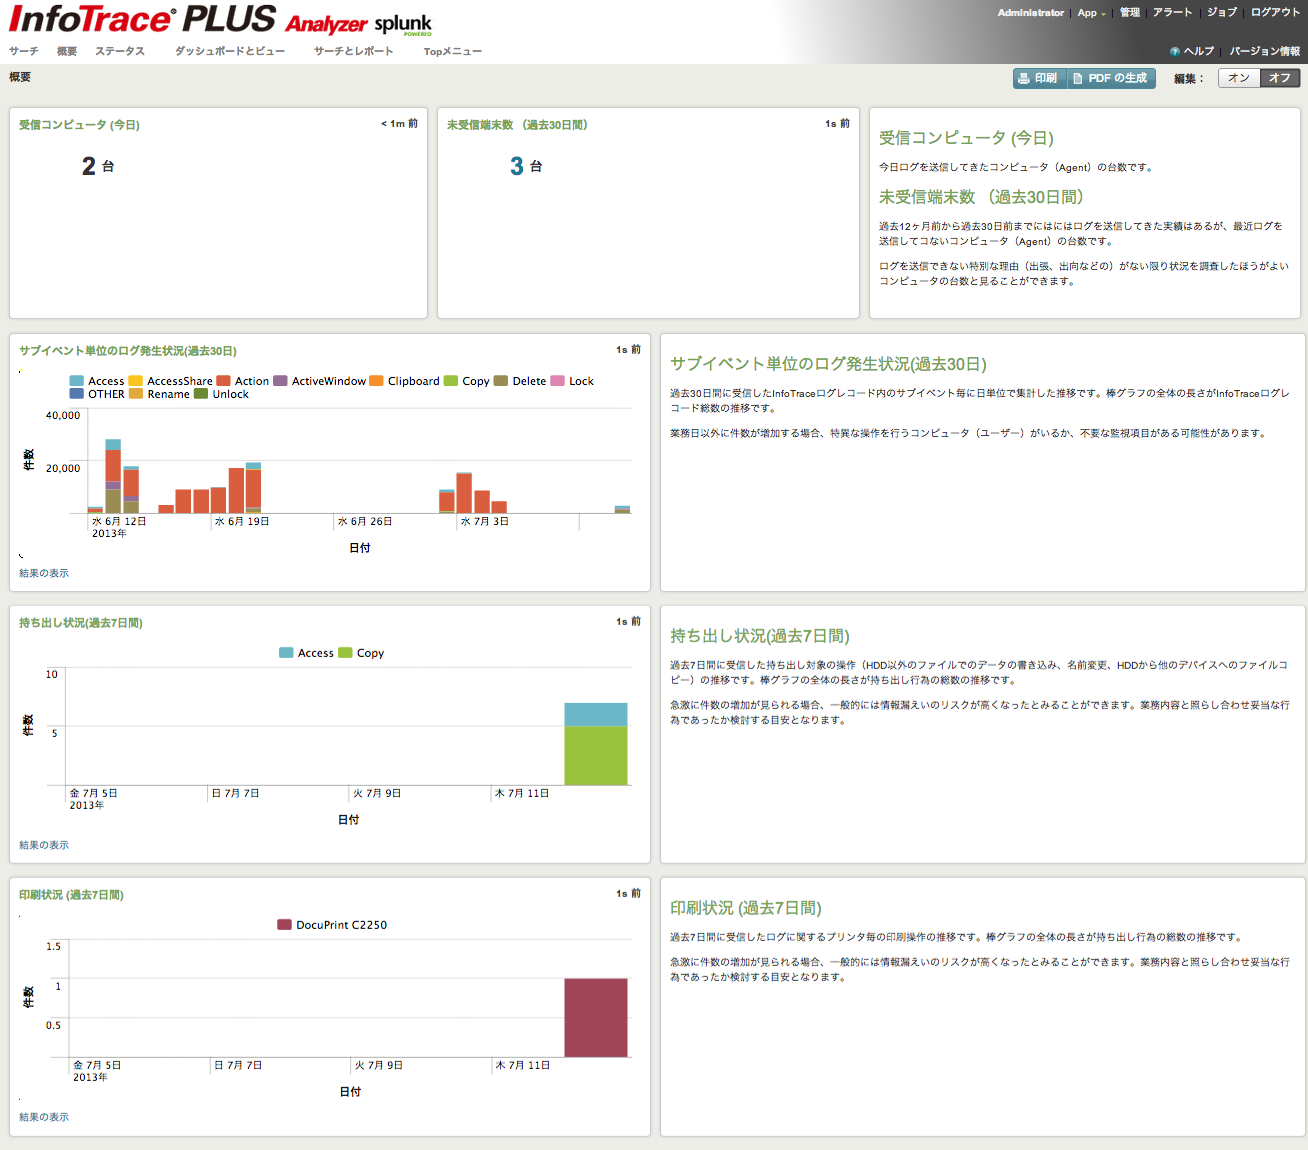Click the ログアウト logout link
The height and width of the screenshot is (1150, 1308).
point(1275,13)
